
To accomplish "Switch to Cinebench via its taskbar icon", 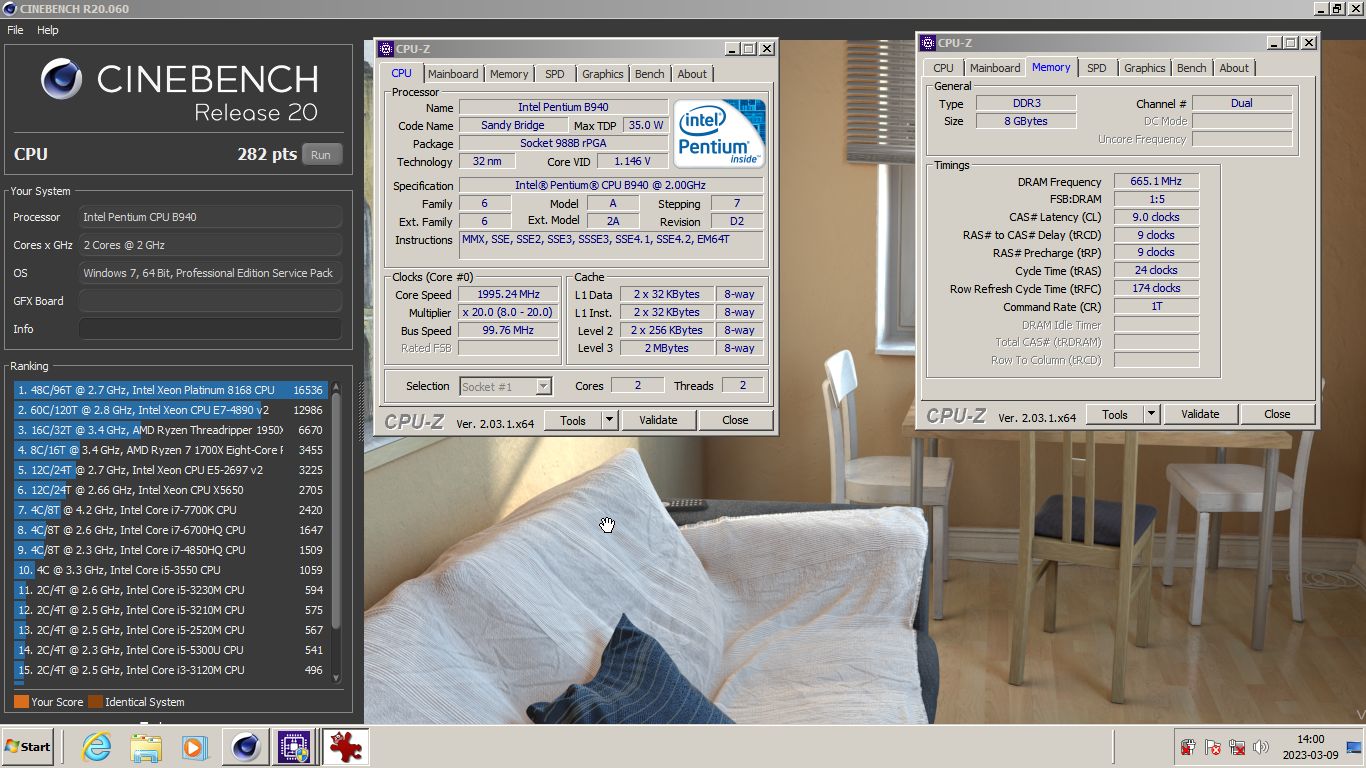I will pos(245,747).
